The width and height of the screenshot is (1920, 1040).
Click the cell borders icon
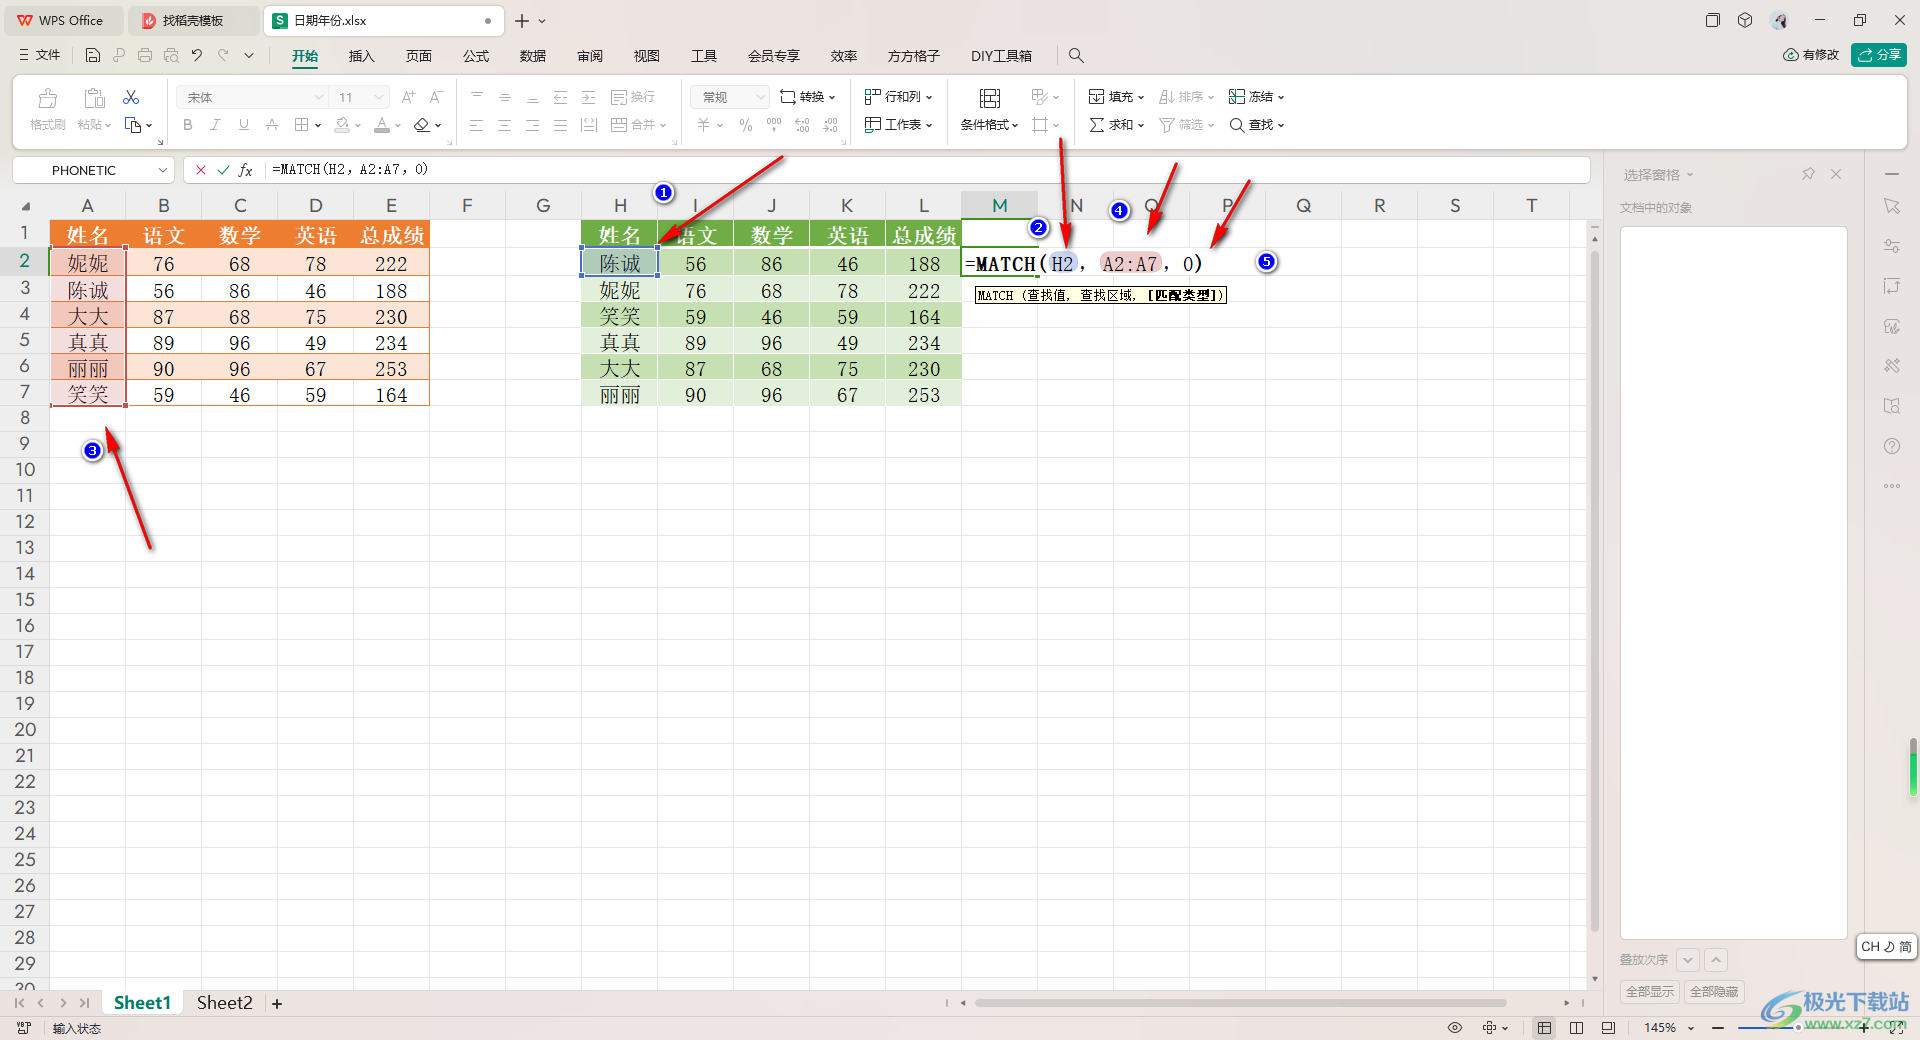[x=302, y=125]
